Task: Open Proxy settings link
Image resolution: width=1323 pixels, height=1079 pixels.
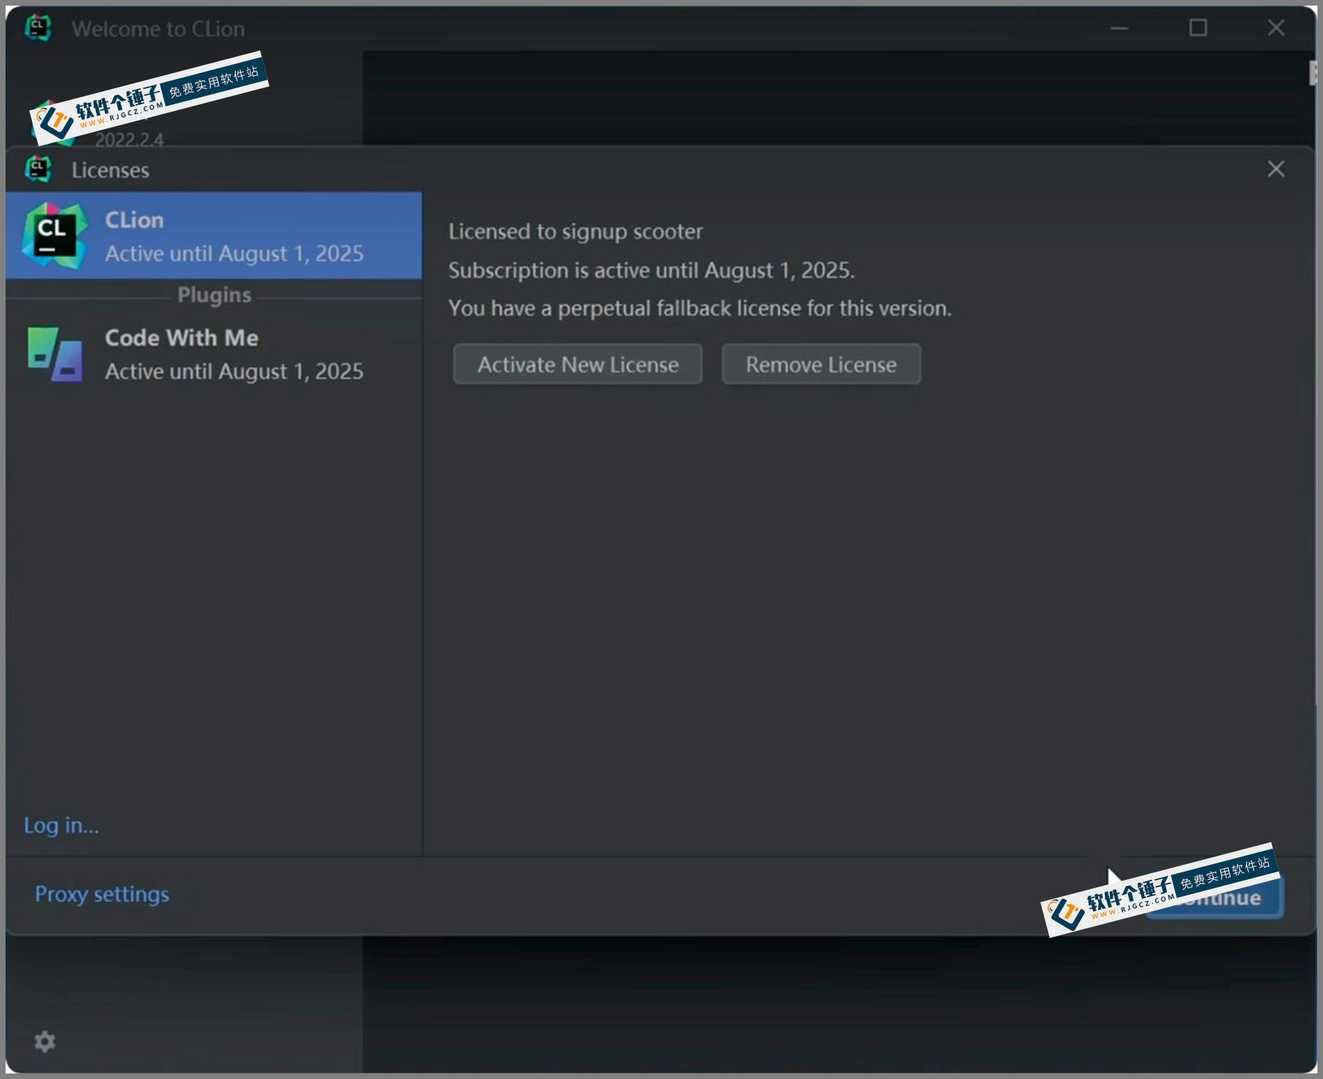Action: 102,894
